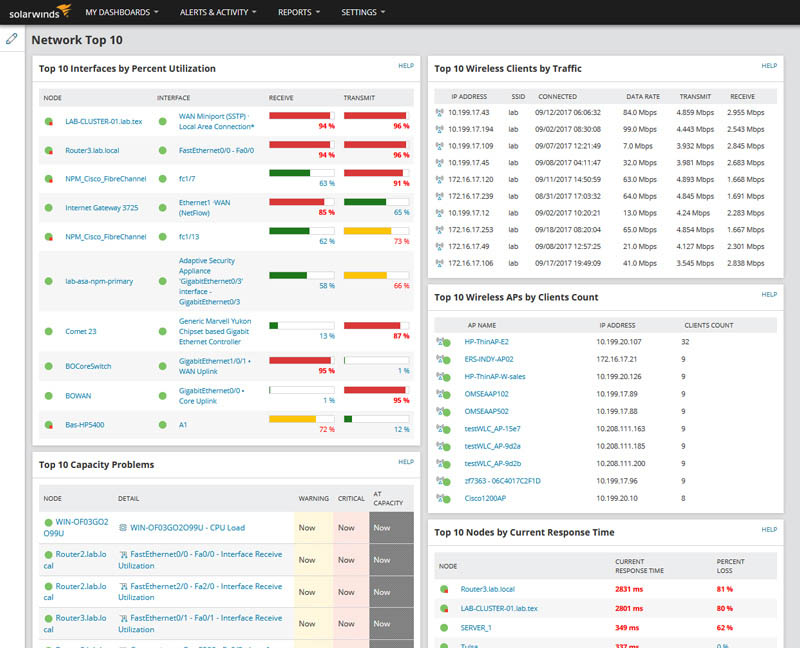800x648 pixels.
Task: Click the 32 clients count value
Action: point(685,342)
